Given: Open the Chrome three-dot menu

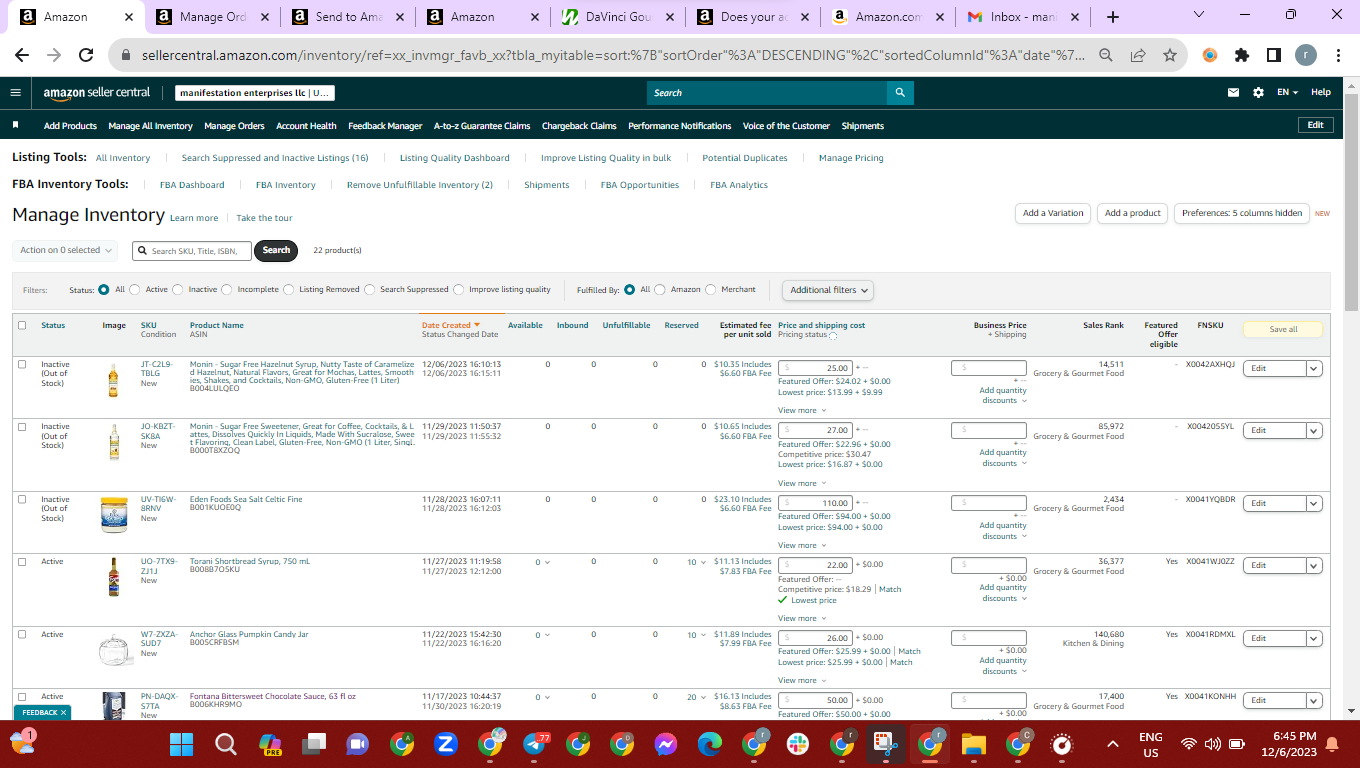Looking at the screenshot, I should pos(1338,56).
